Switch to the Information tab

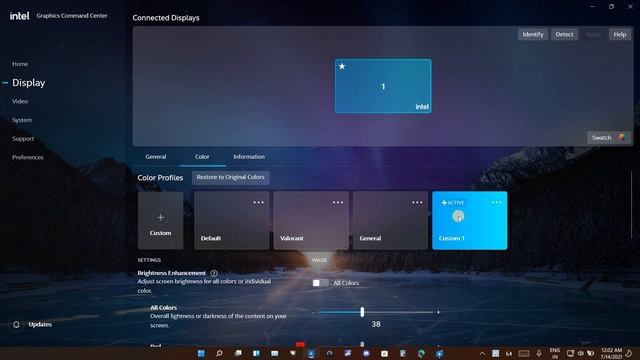249,157
